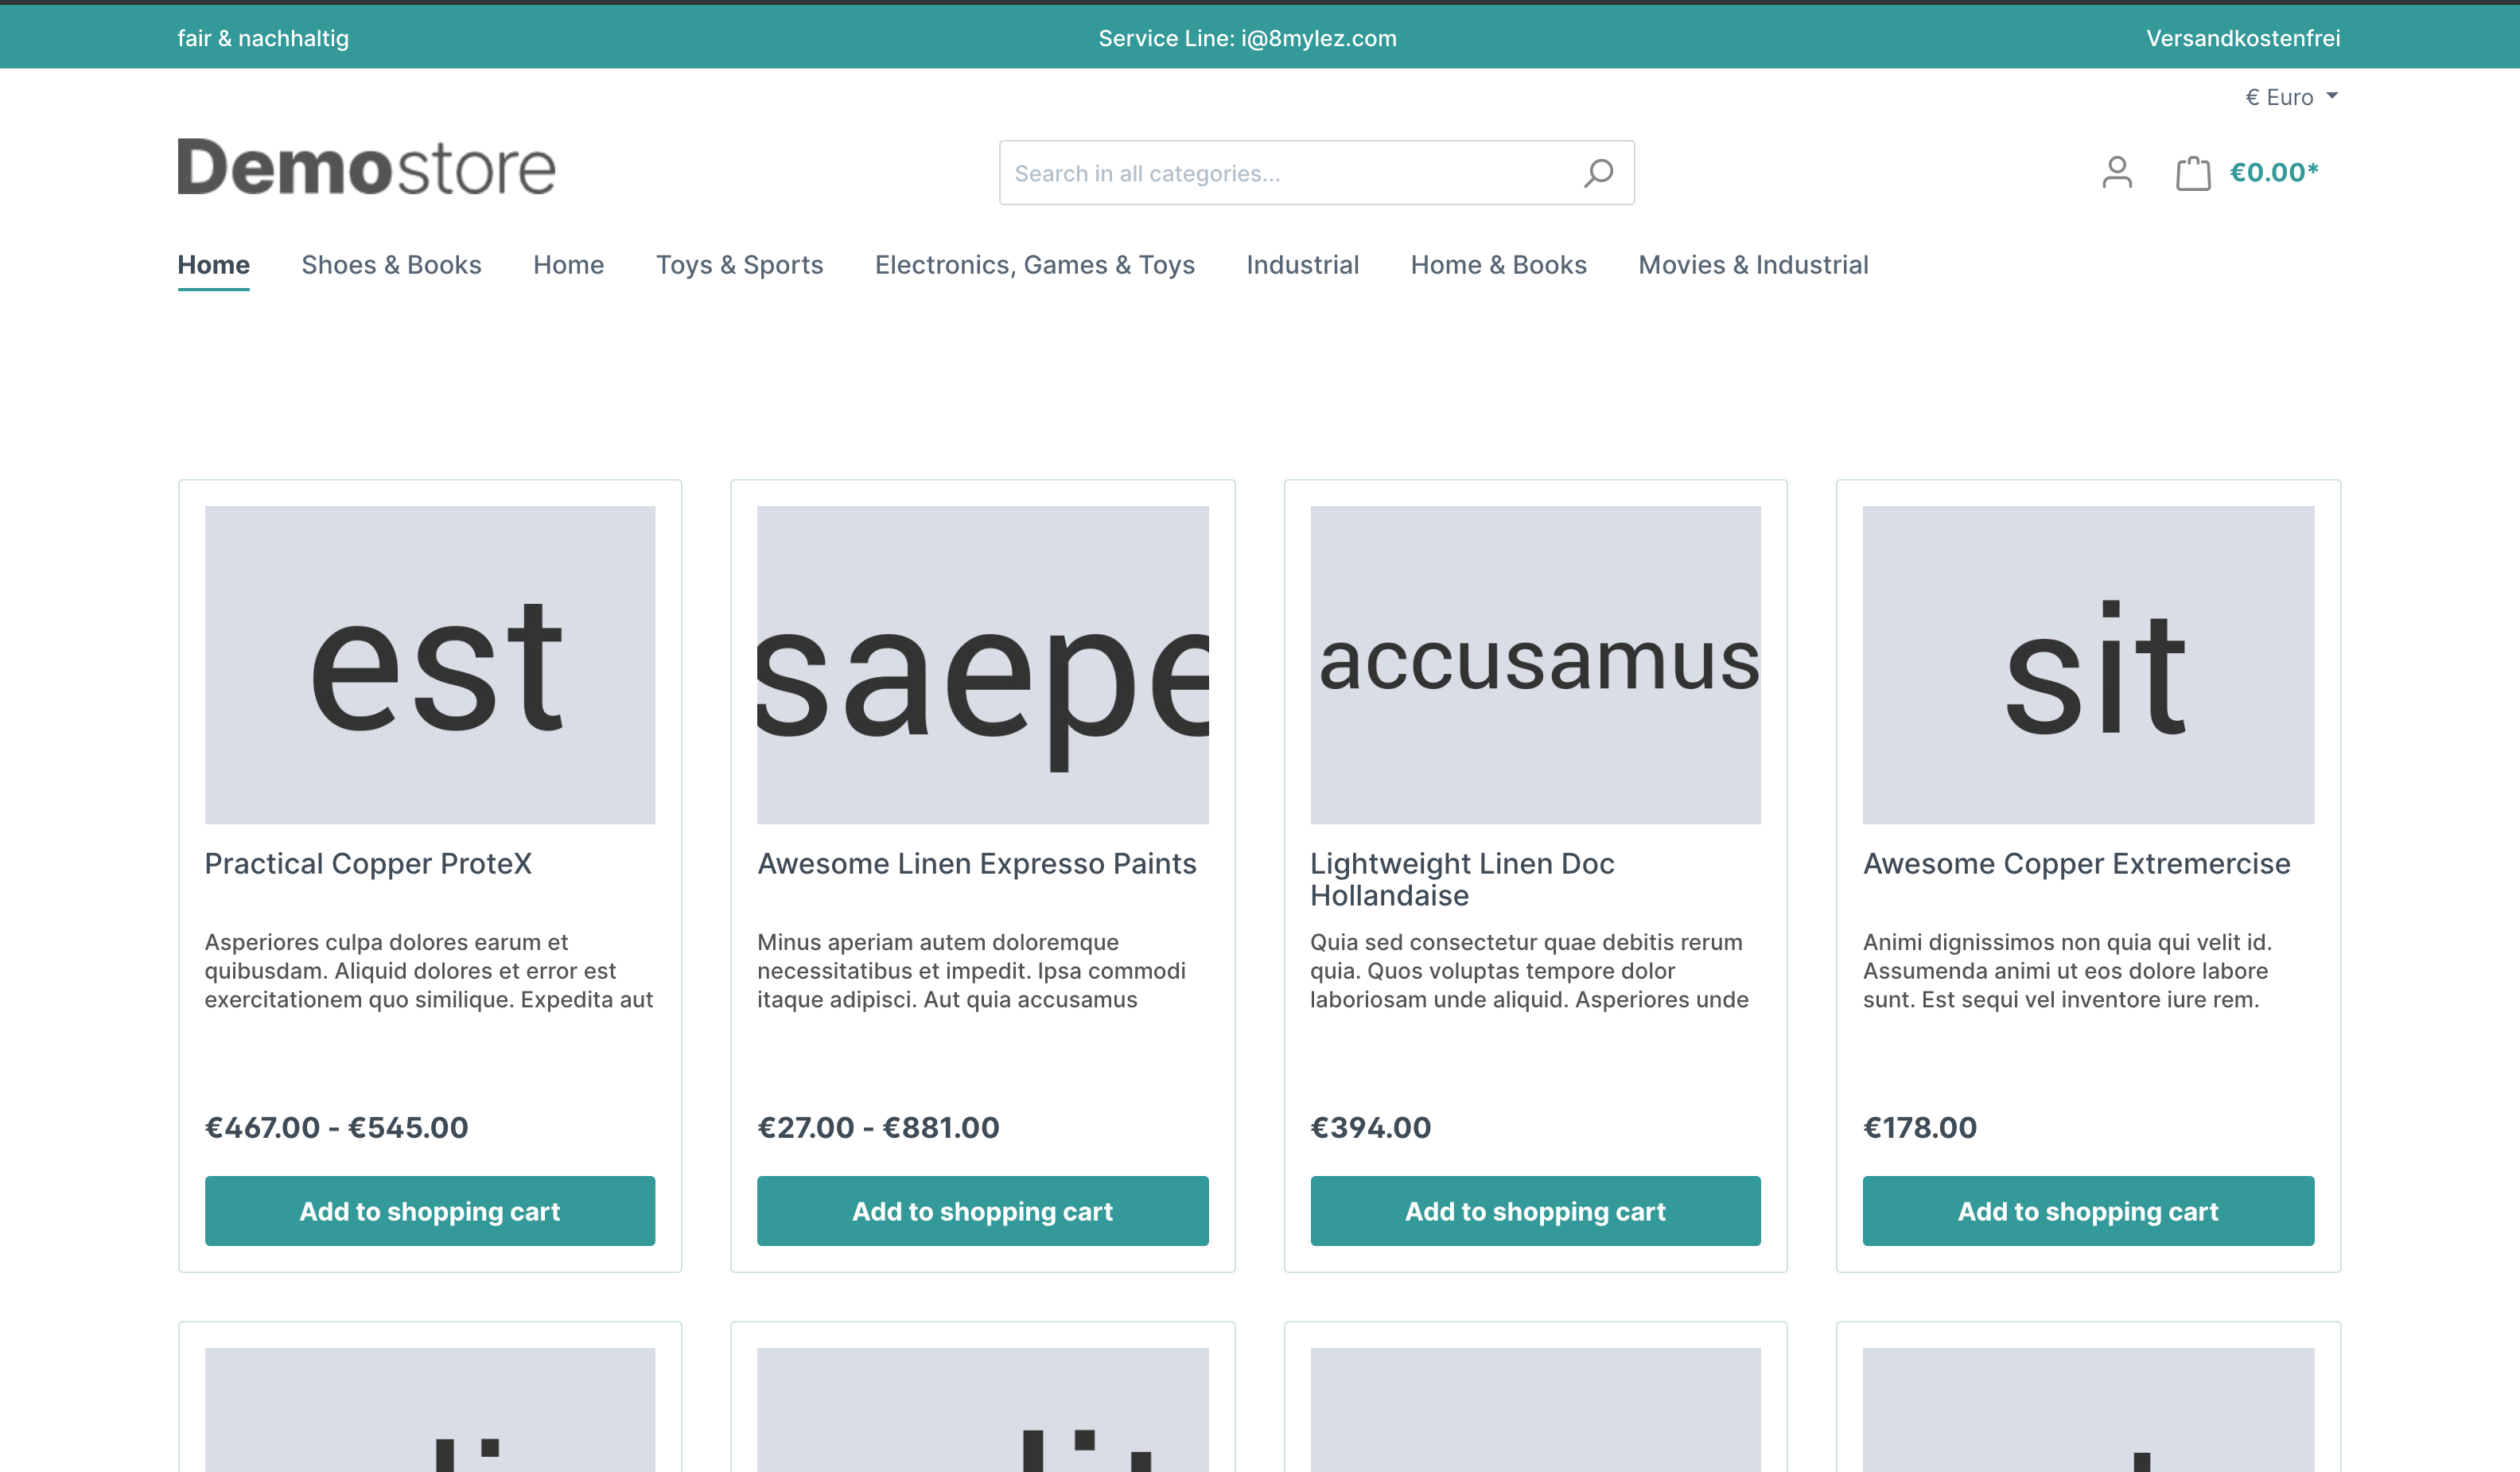Add Awesome Linen Expresso Paints to cart
The height and width of the screenshot is (1472, 2520).
click(982, 1211)
